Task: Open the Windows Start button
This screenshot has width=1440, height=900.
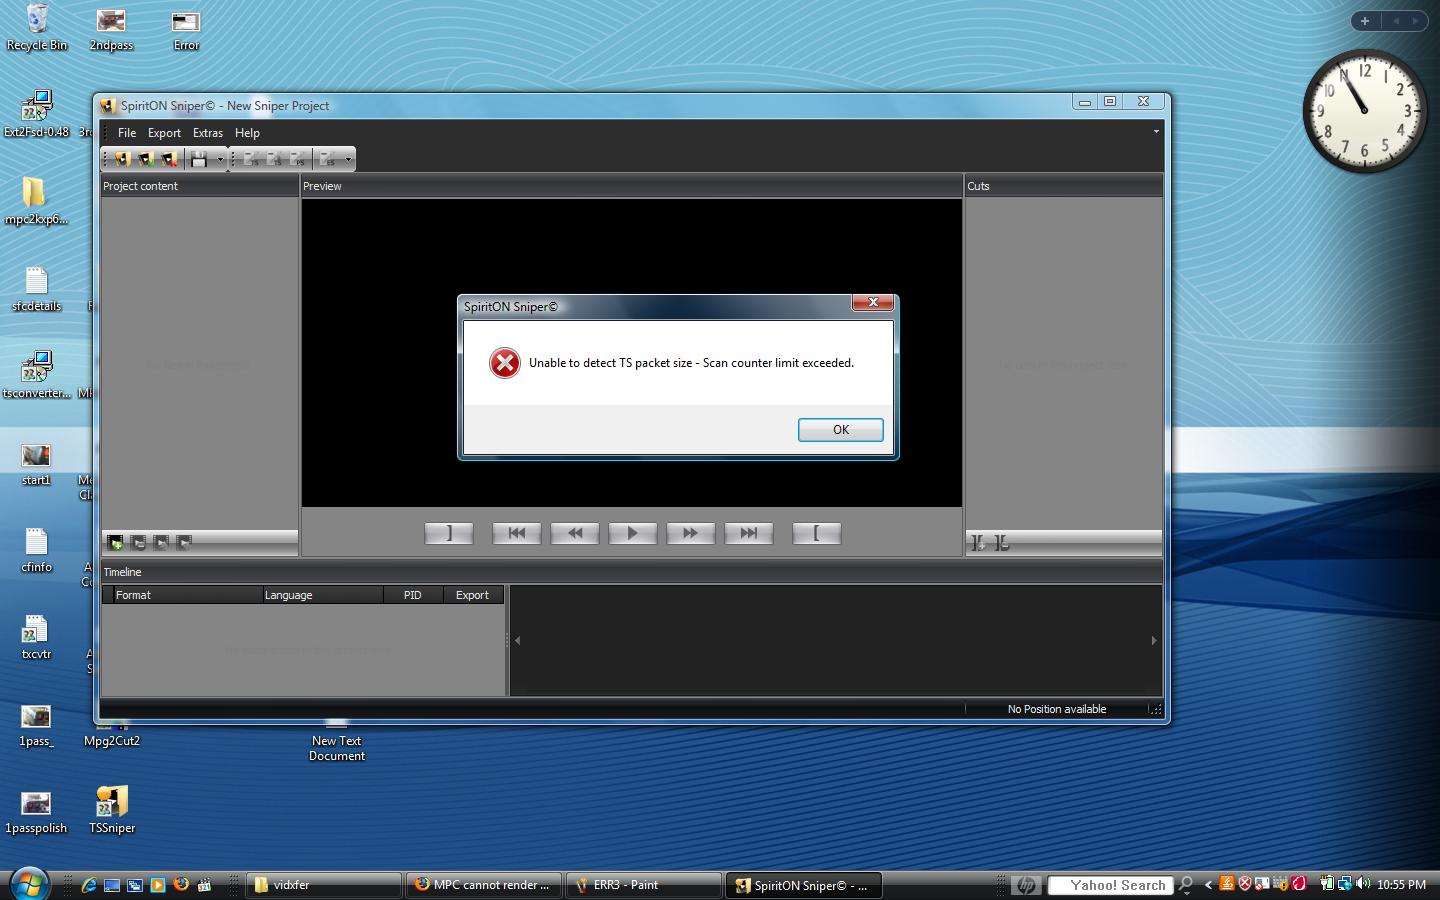Action: [x=30, y=884]
